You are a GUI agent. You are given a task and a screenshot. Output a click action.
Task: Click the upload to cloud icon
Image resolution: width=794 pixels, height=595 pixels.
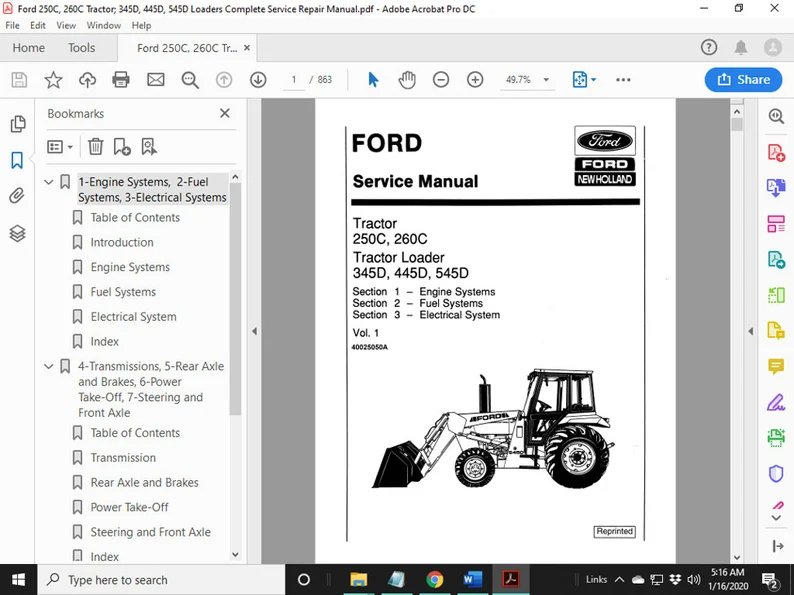[87, 80]
